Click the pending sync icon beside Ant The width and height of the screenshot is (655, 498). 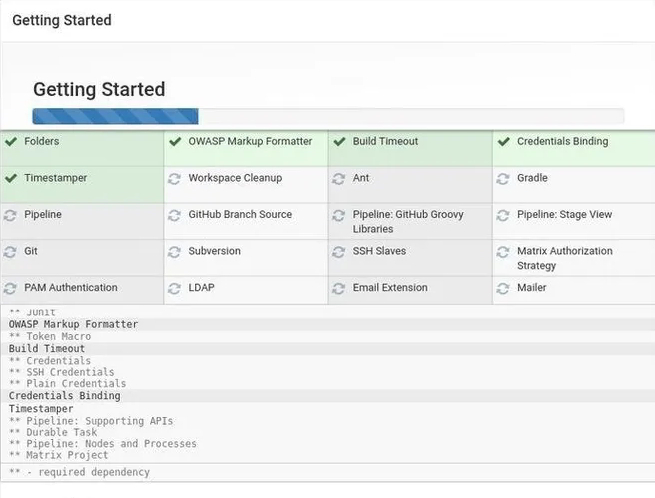click(x=339, y=179)
